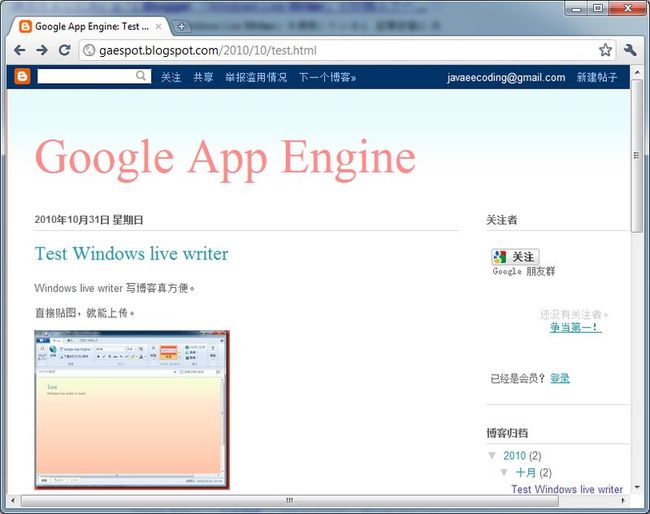Click the vertical scrollbar up arrow
The image size is (650, 514).
[637, 72]
